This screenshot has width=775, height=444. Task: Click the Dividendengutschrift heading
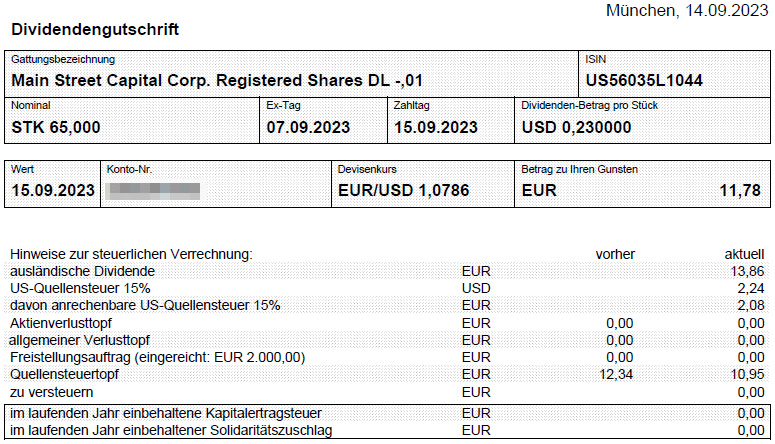pos(94,30)
